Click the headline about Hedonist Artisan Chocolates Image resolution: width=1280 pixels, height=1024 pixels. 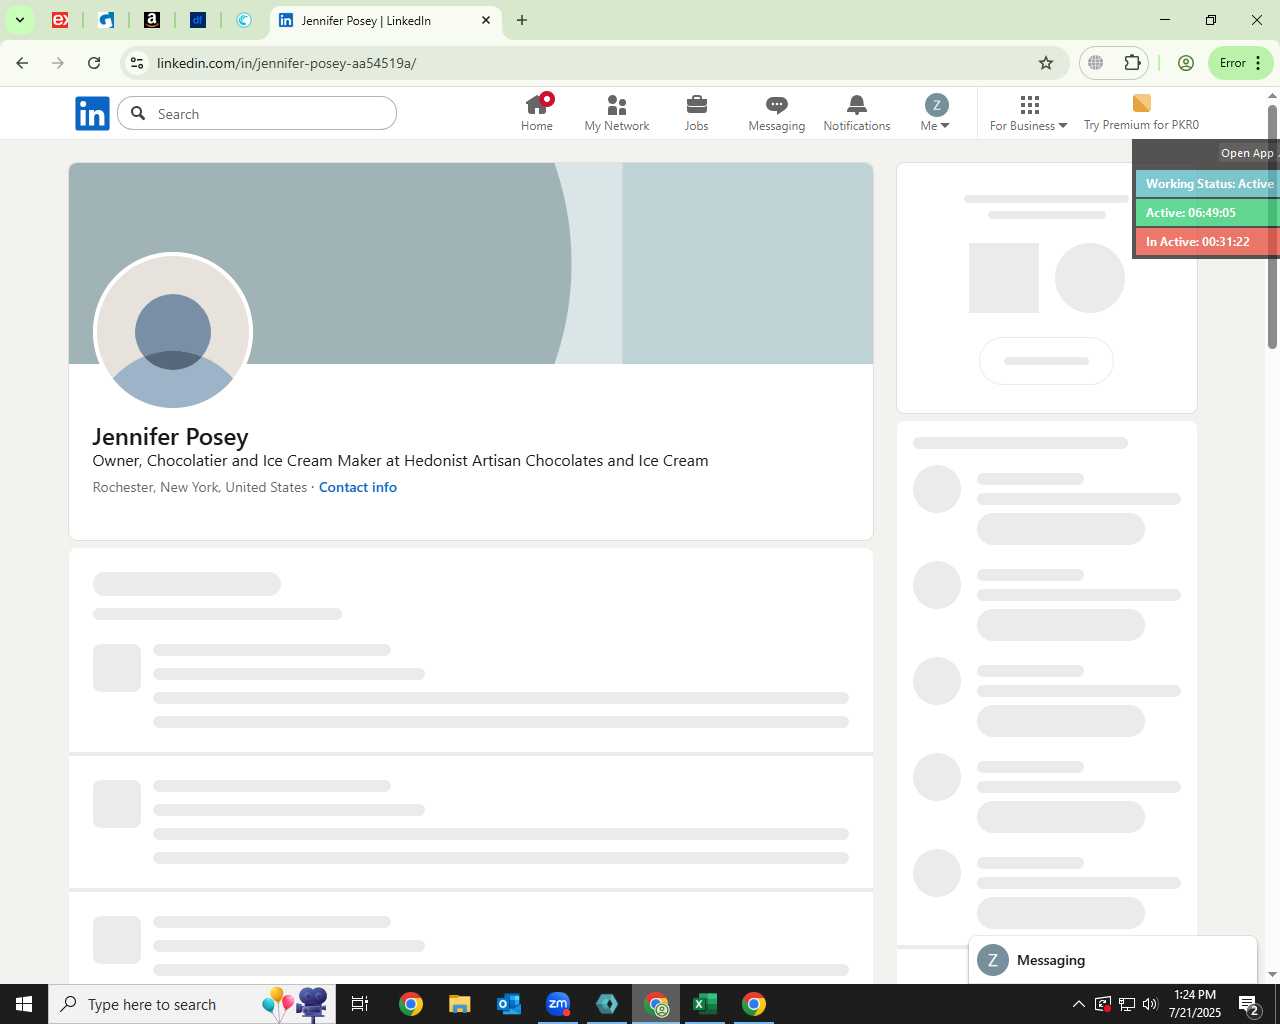(x=400, y=461)
